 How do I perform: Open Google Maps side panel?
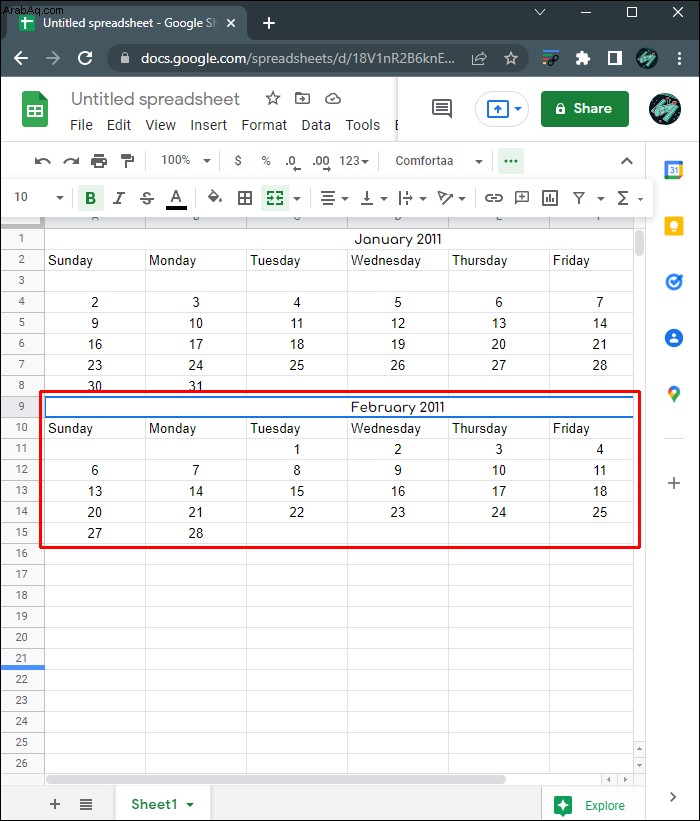pyautogui.click(x=673, y=394)
